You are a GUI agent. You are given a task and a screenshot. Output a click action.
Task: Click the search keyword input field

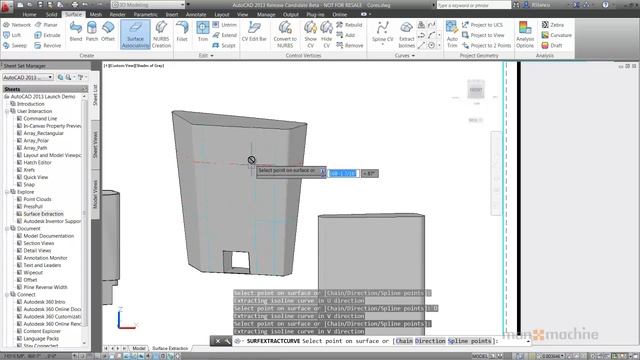473,5
